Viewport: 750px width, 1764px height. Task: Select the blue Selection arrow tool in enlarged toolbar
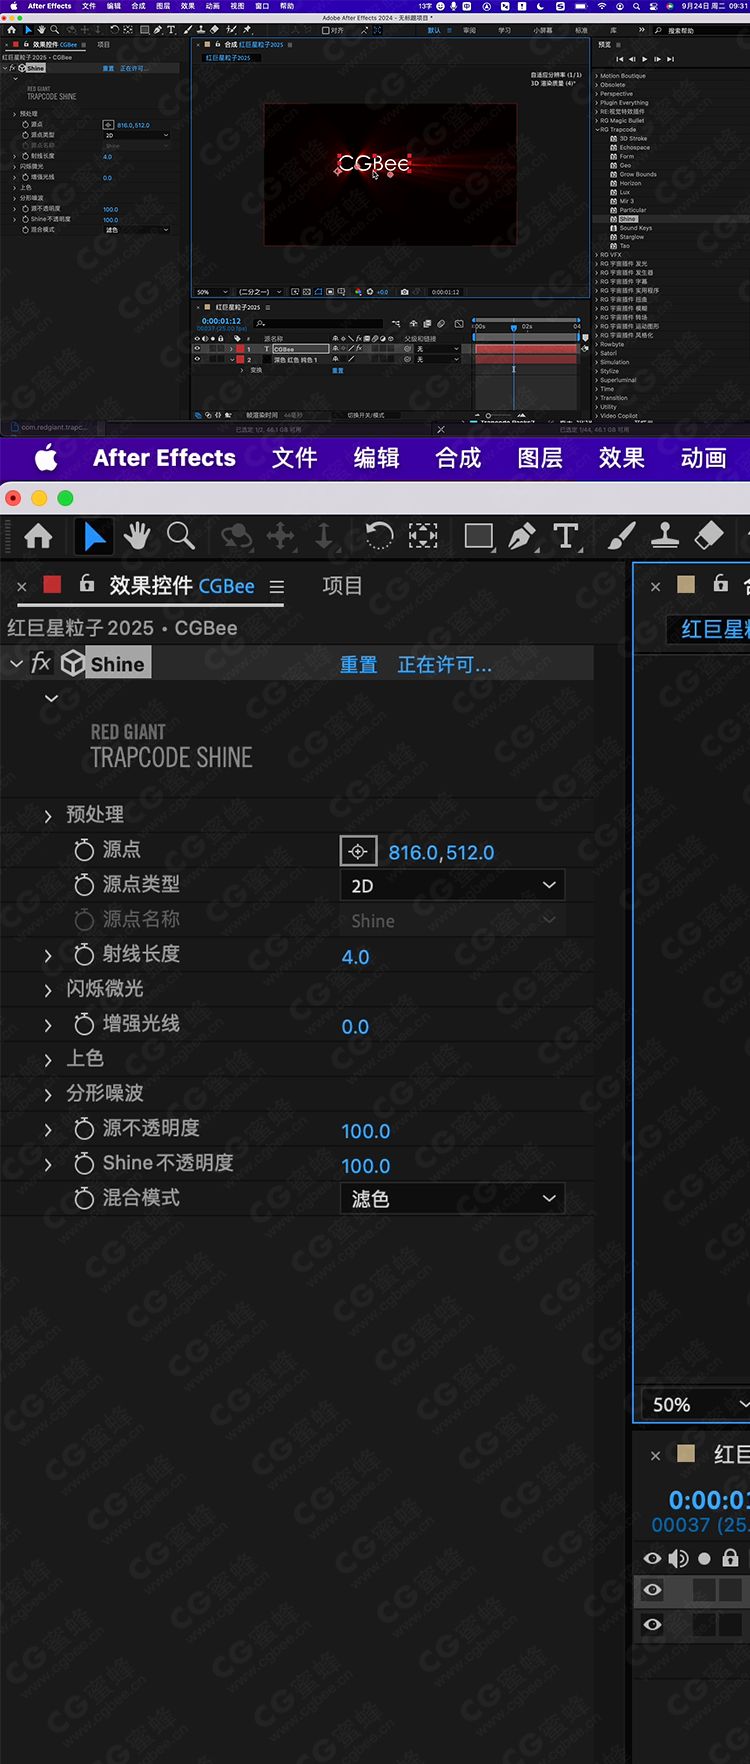(x=94, y=537)
